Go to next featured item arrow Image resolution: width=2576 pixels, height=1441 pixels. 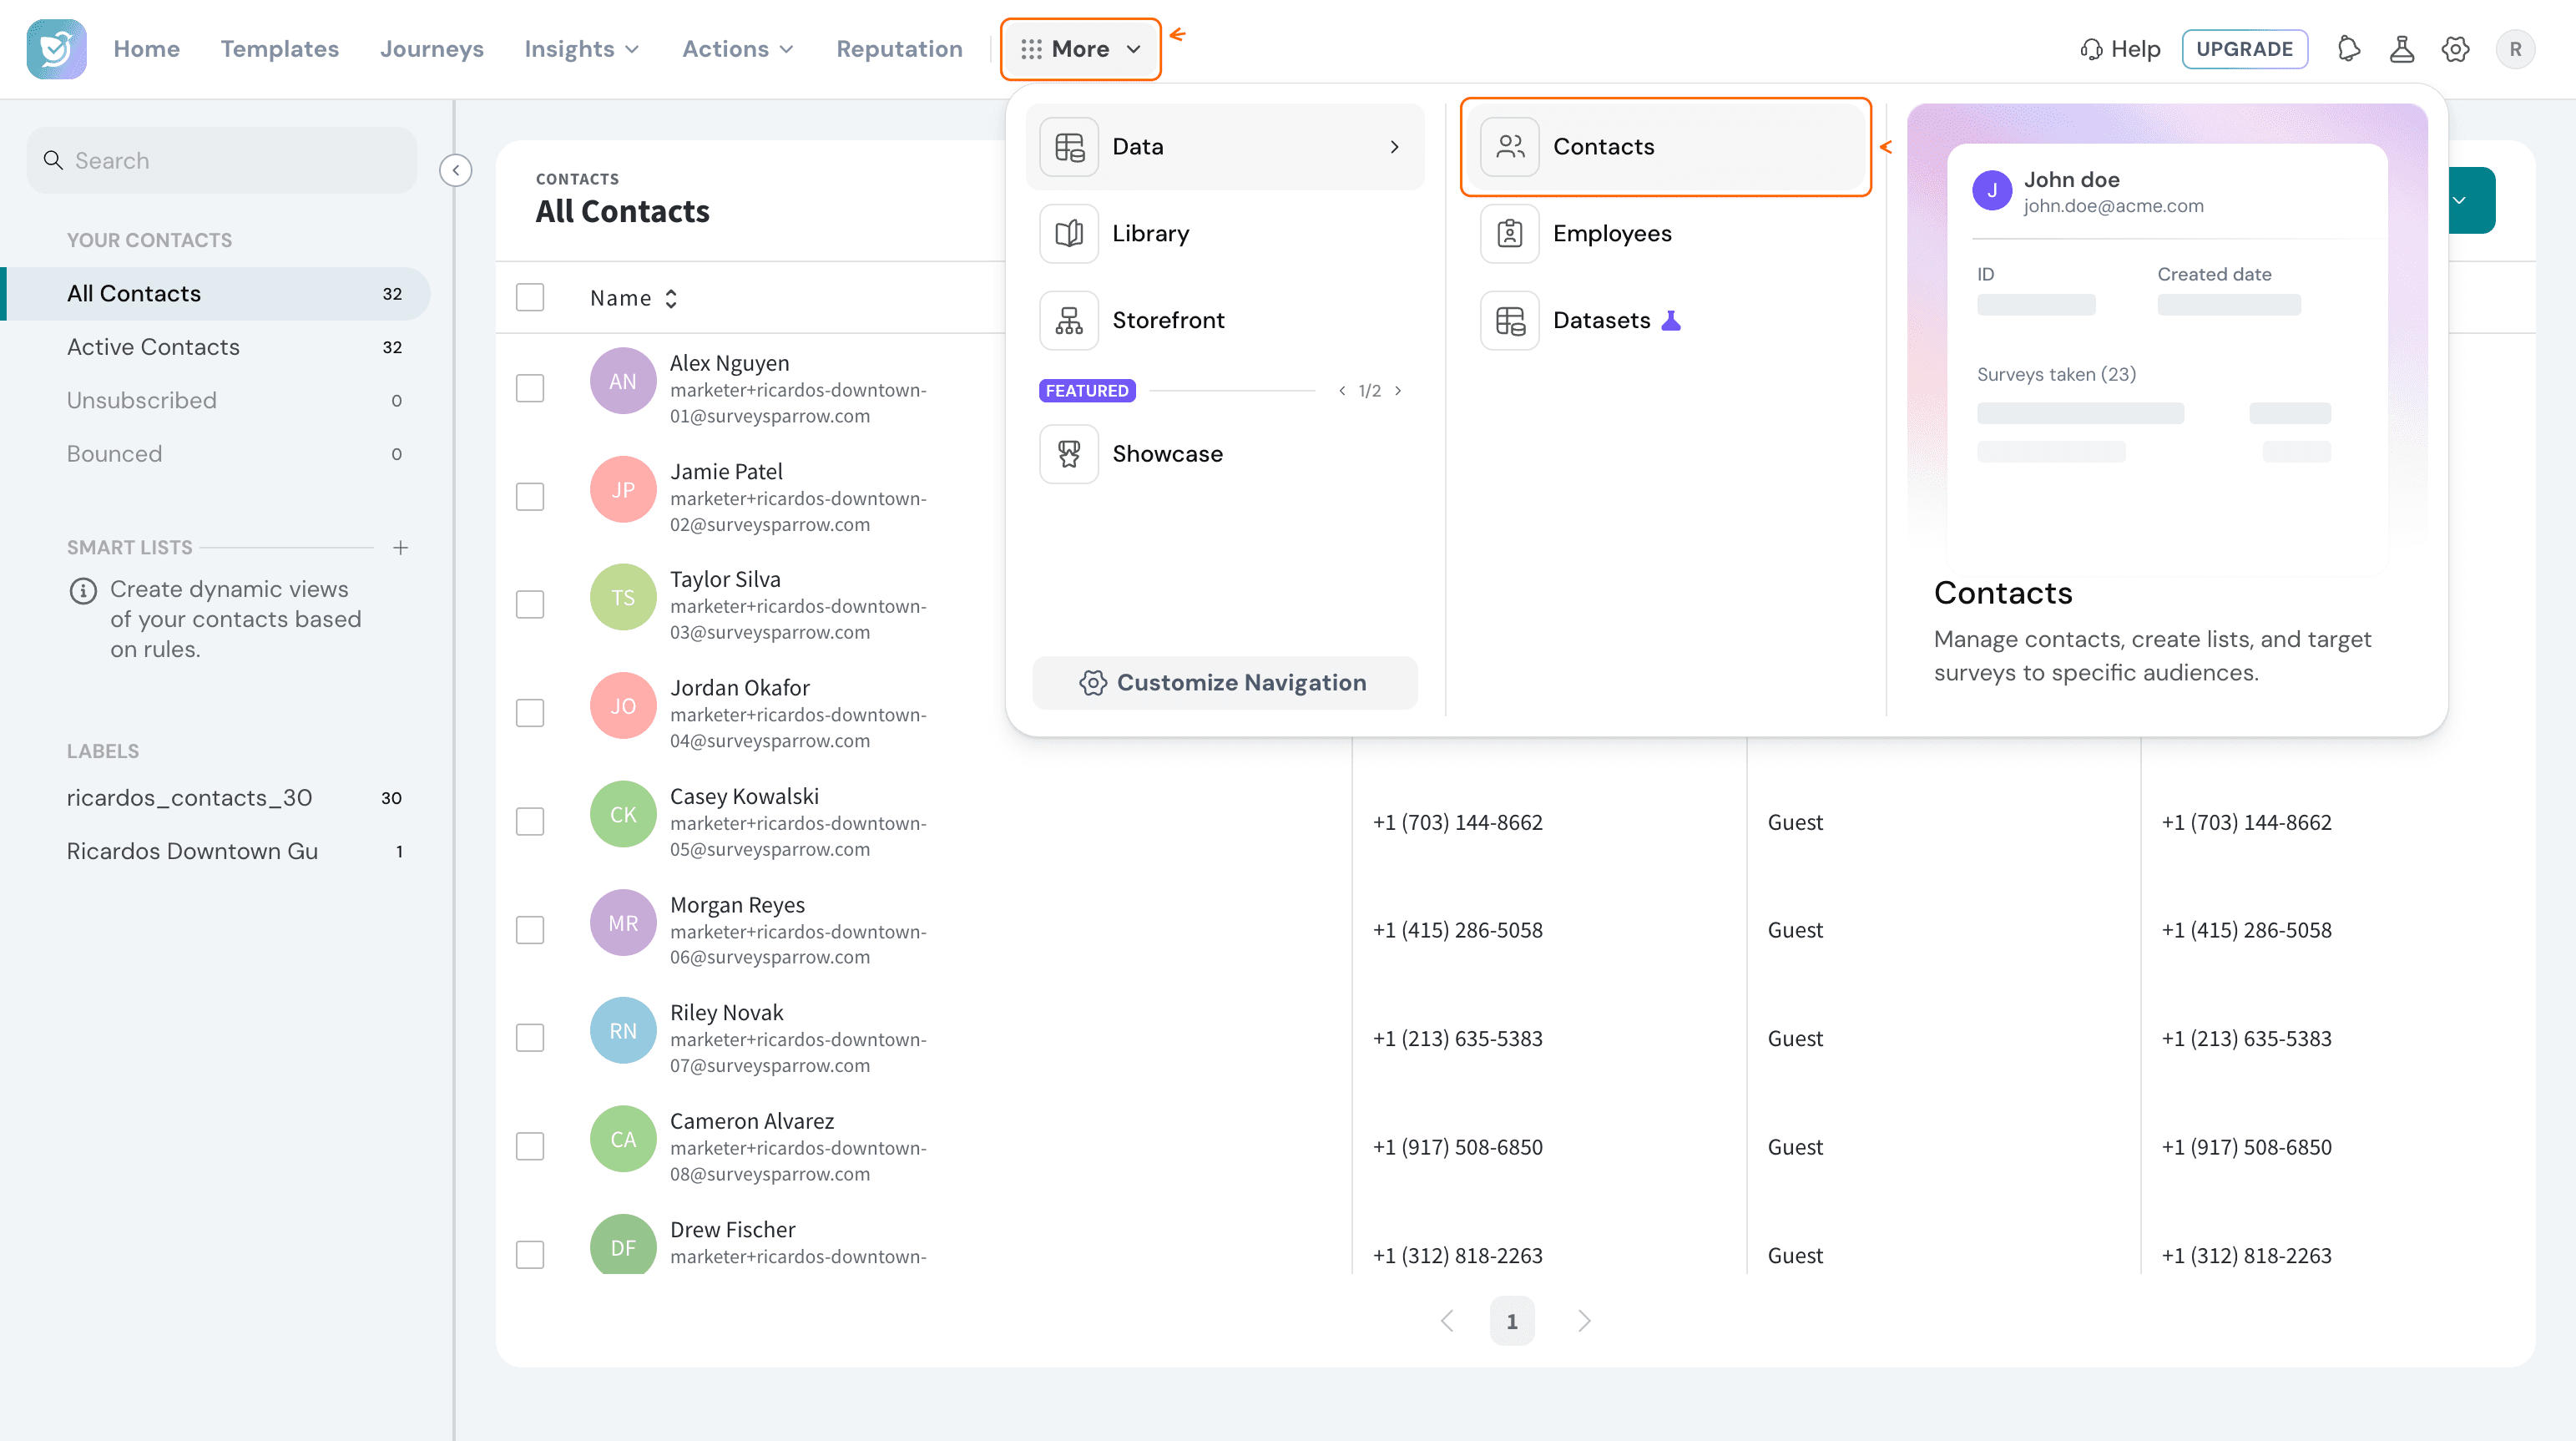coord(1398,391)
